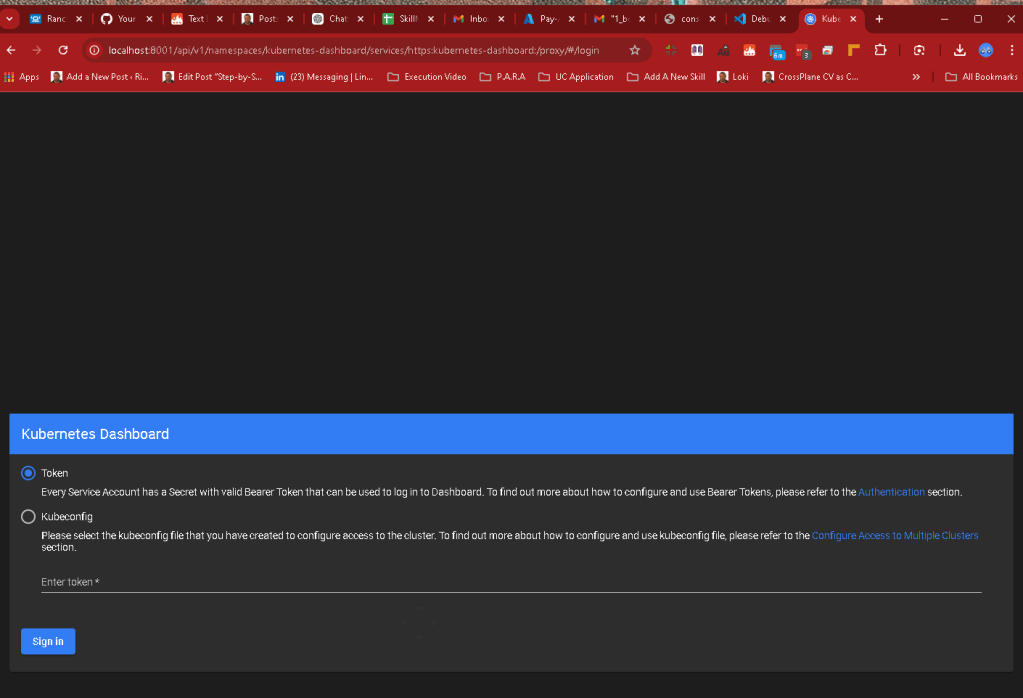Open Edit Post Step-by-S bookmark
This screenshot has width=1023, height=698.
pyautogui.click(x=212, y=77)
